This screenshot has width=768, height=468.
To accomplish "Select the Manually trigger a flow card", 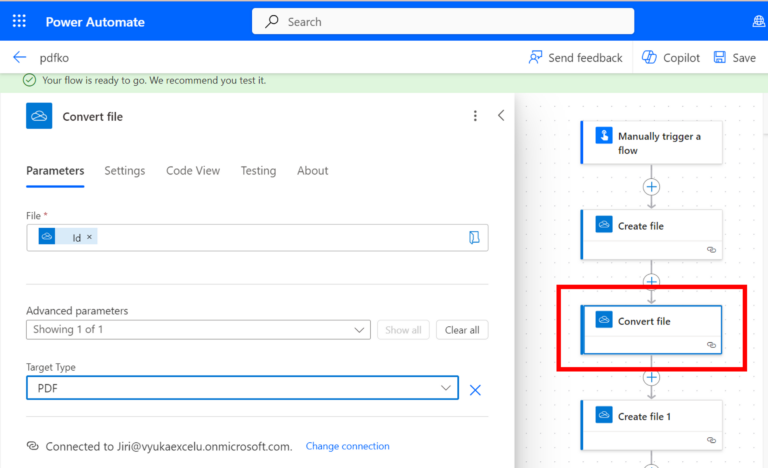I will tap(651, 143).
